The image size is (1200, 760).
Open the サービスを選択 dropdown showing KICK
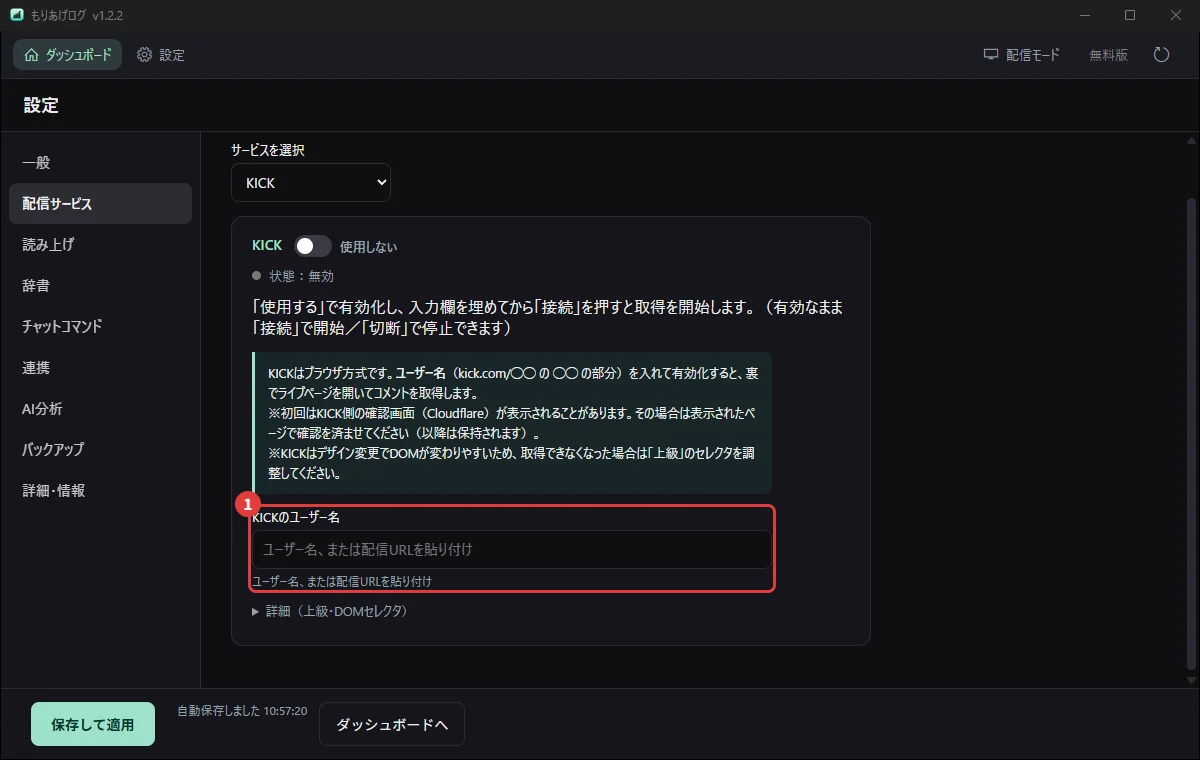pos(311,183)
